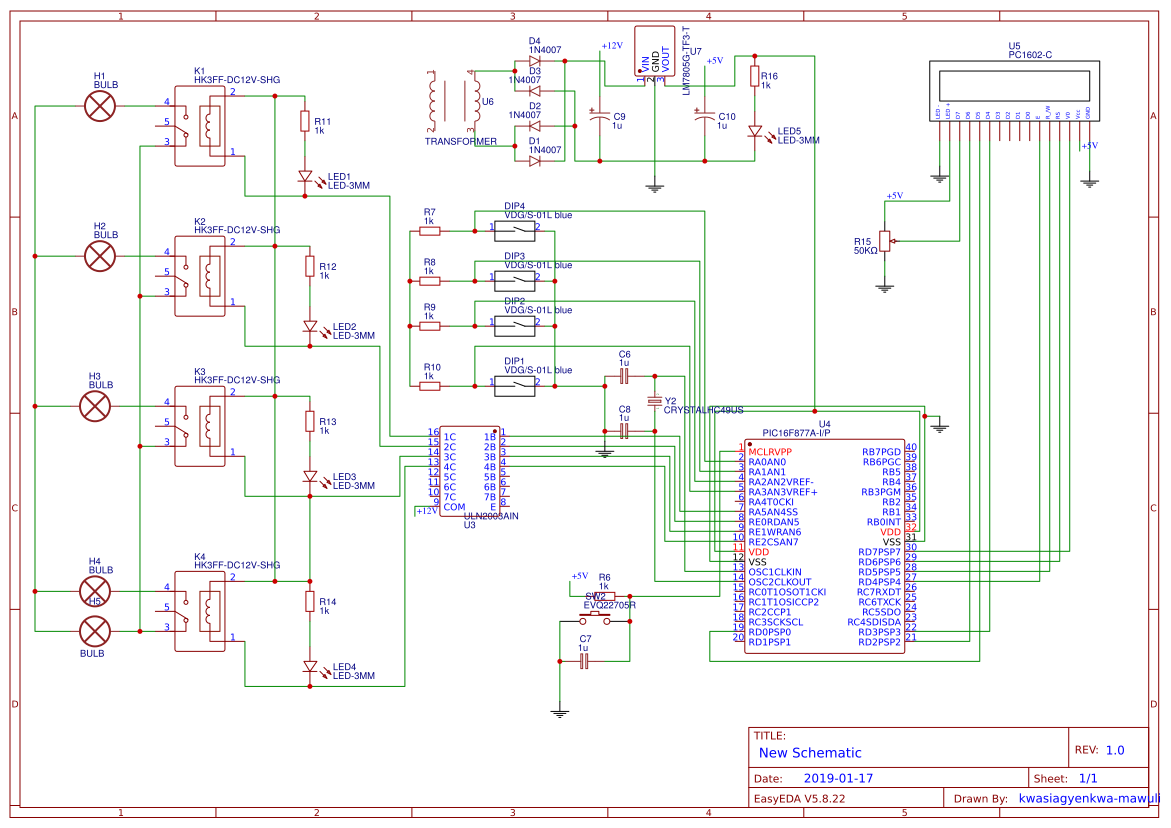Click the date 2019-01-17 field

tap(838, 778)
